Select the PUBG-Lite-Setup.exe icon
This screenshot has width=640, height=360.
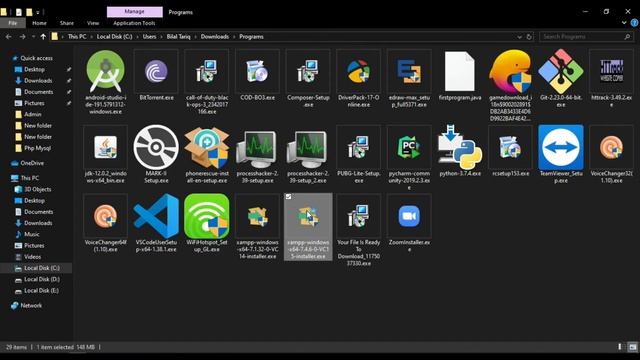tap(358, 147)
